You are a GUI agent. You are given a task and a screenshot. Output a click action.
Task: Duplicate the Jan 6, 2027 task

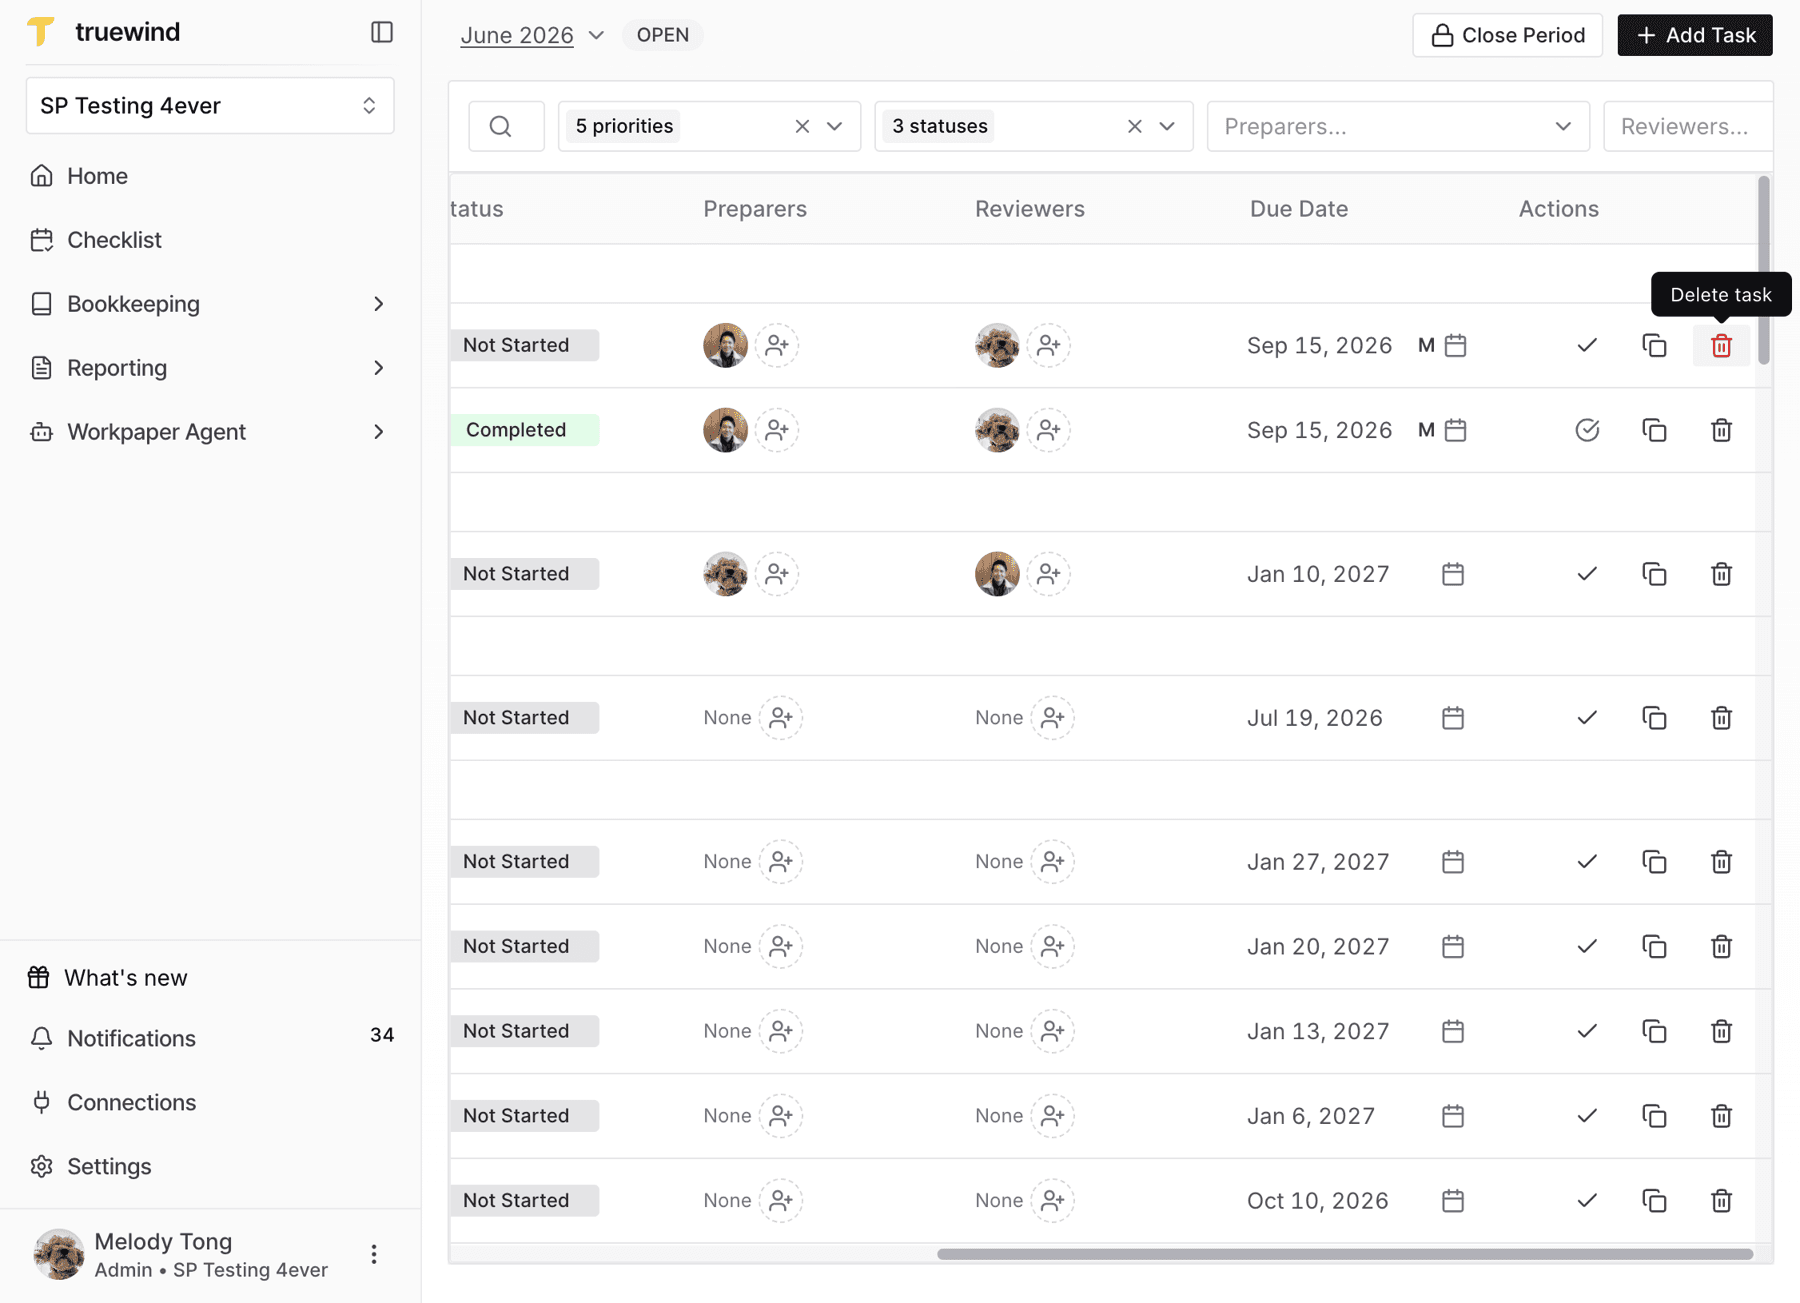[1654, 1116]
